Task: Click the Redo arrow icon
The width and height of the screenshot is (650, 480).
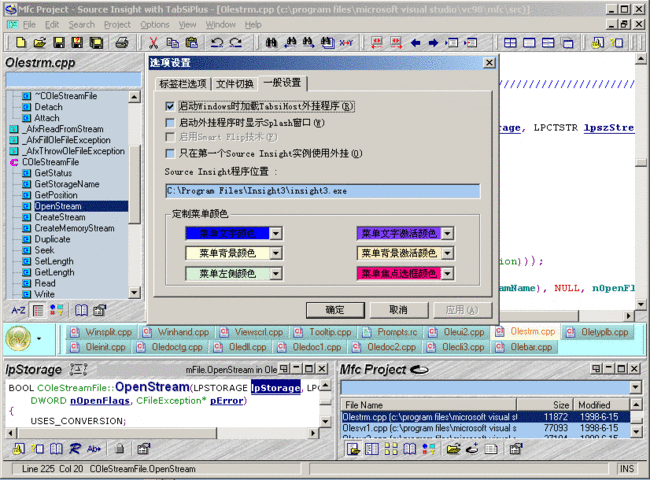Action: point(235,42)
